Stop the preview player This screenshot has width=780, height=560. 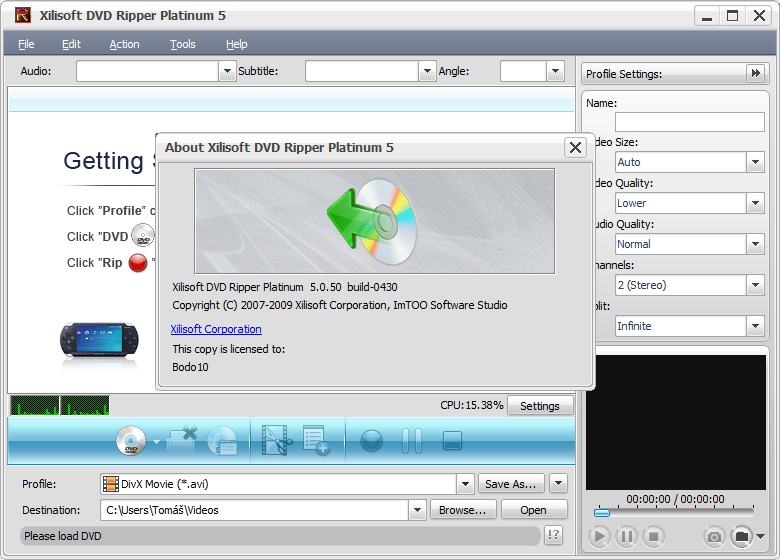click(654, 537)
